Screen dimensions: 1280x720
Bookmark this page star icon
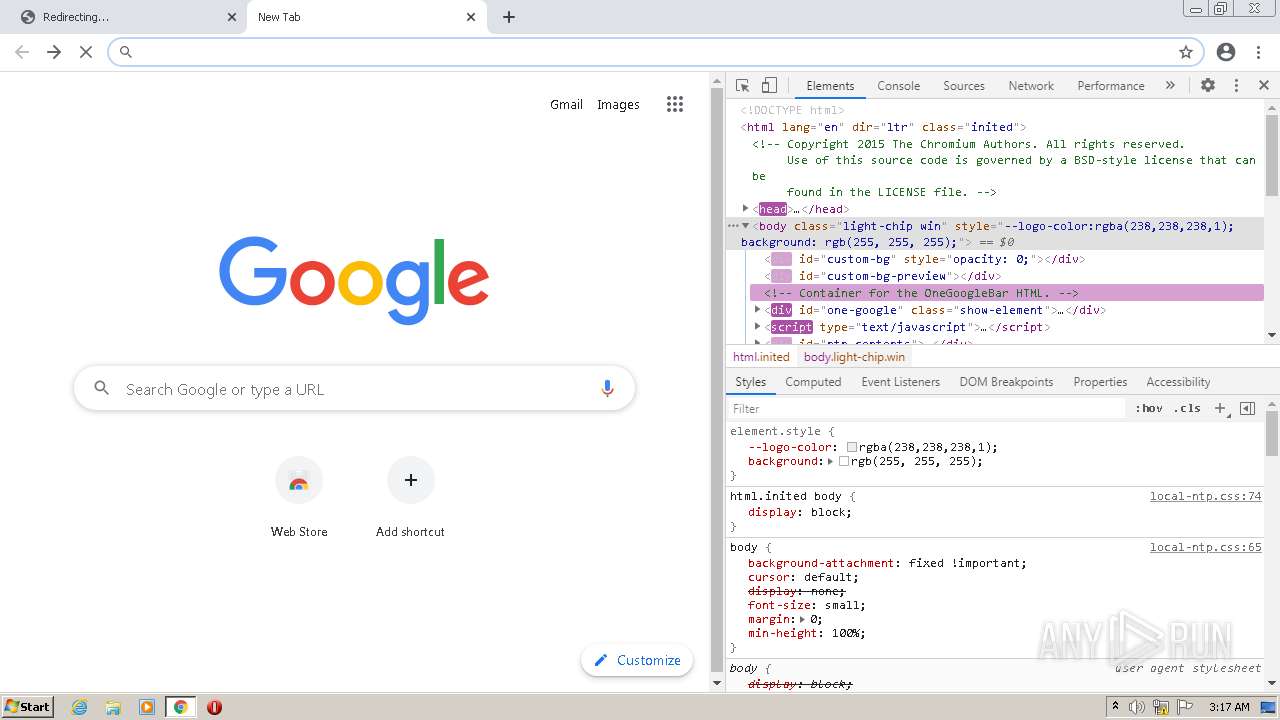[1186, 52]
